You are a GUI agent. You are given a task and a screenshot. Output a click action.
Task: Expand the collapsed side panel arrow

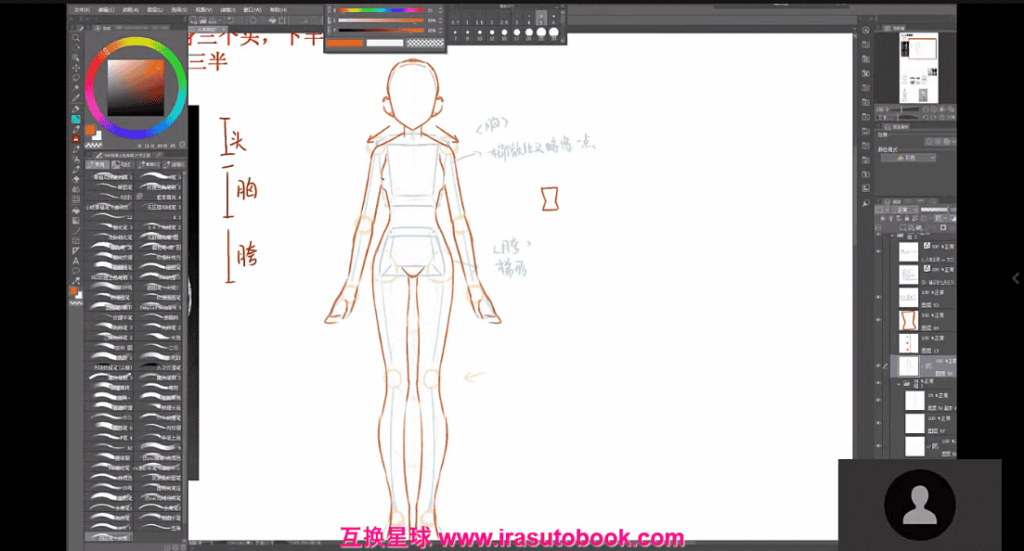click(x=1009, y=272)
